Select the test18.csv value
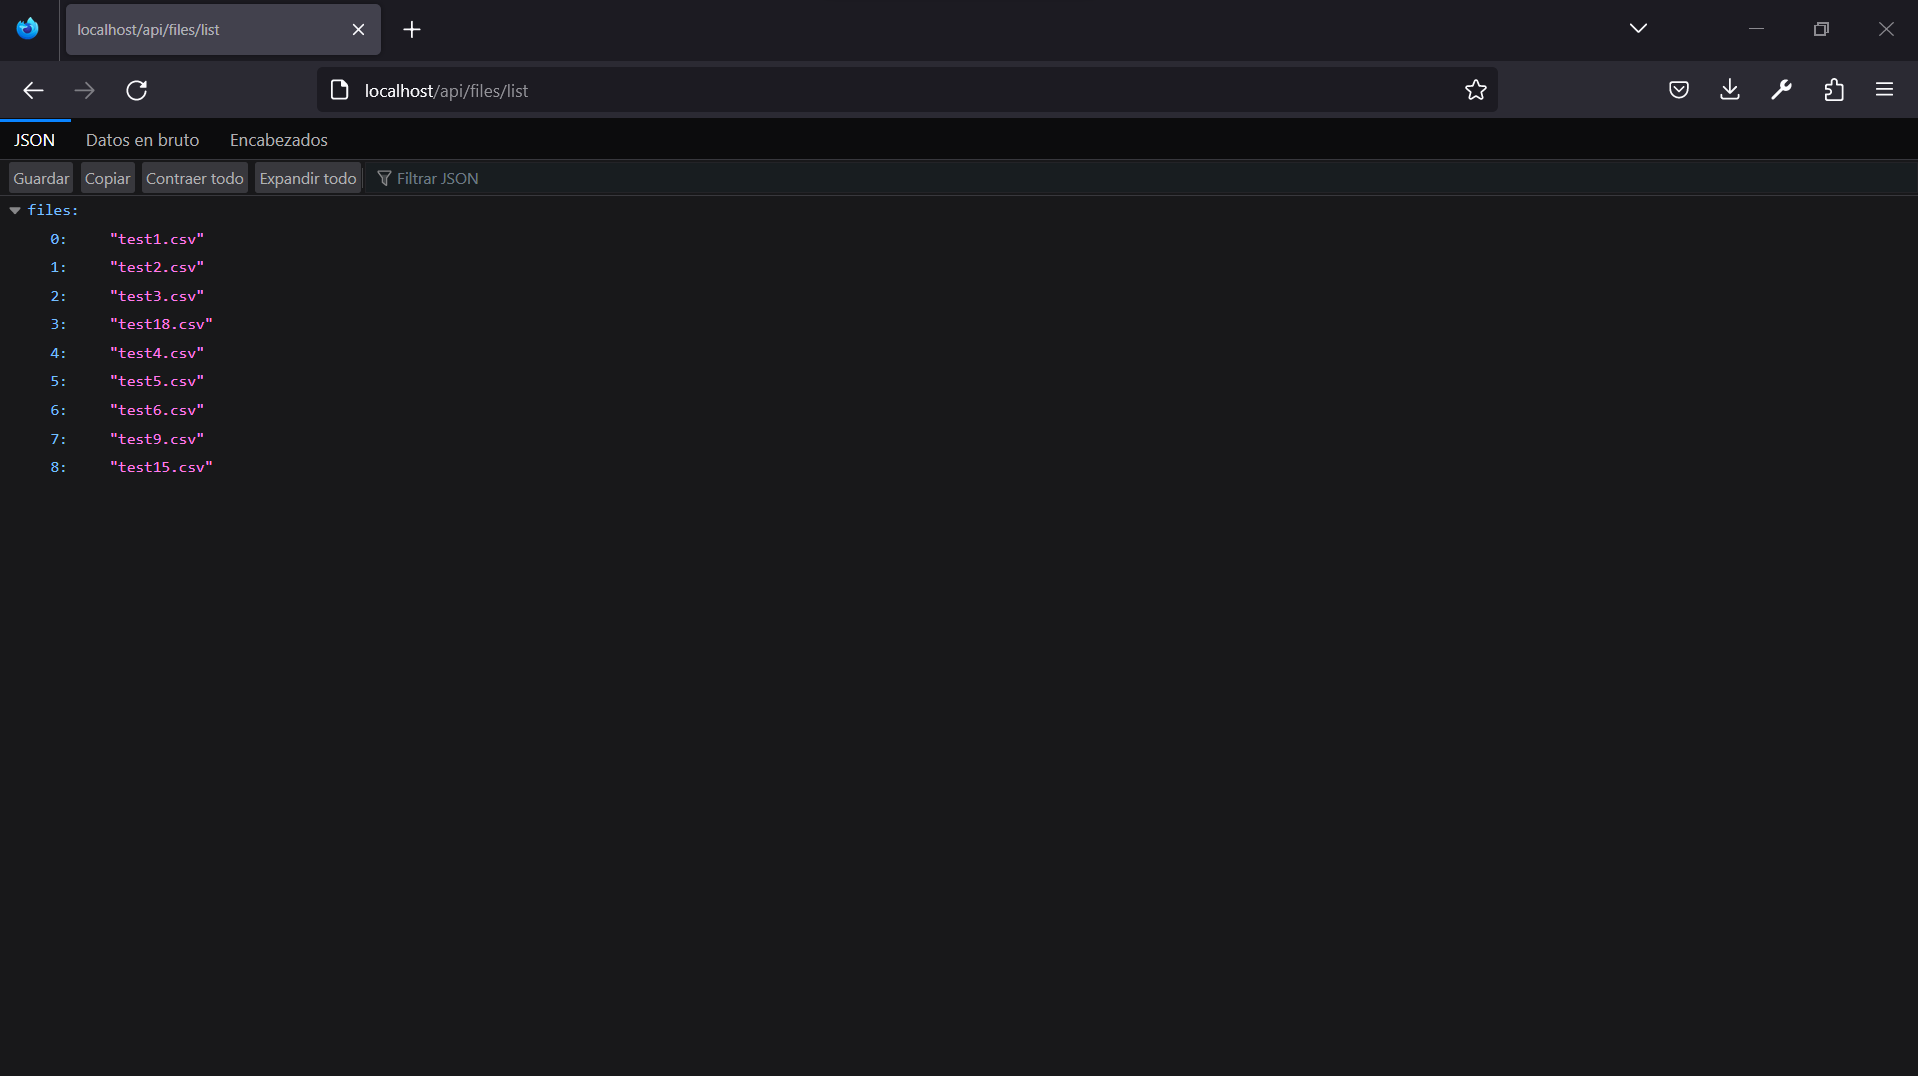The width and height of the screenshot is (1918, 1077). point(161,324)
